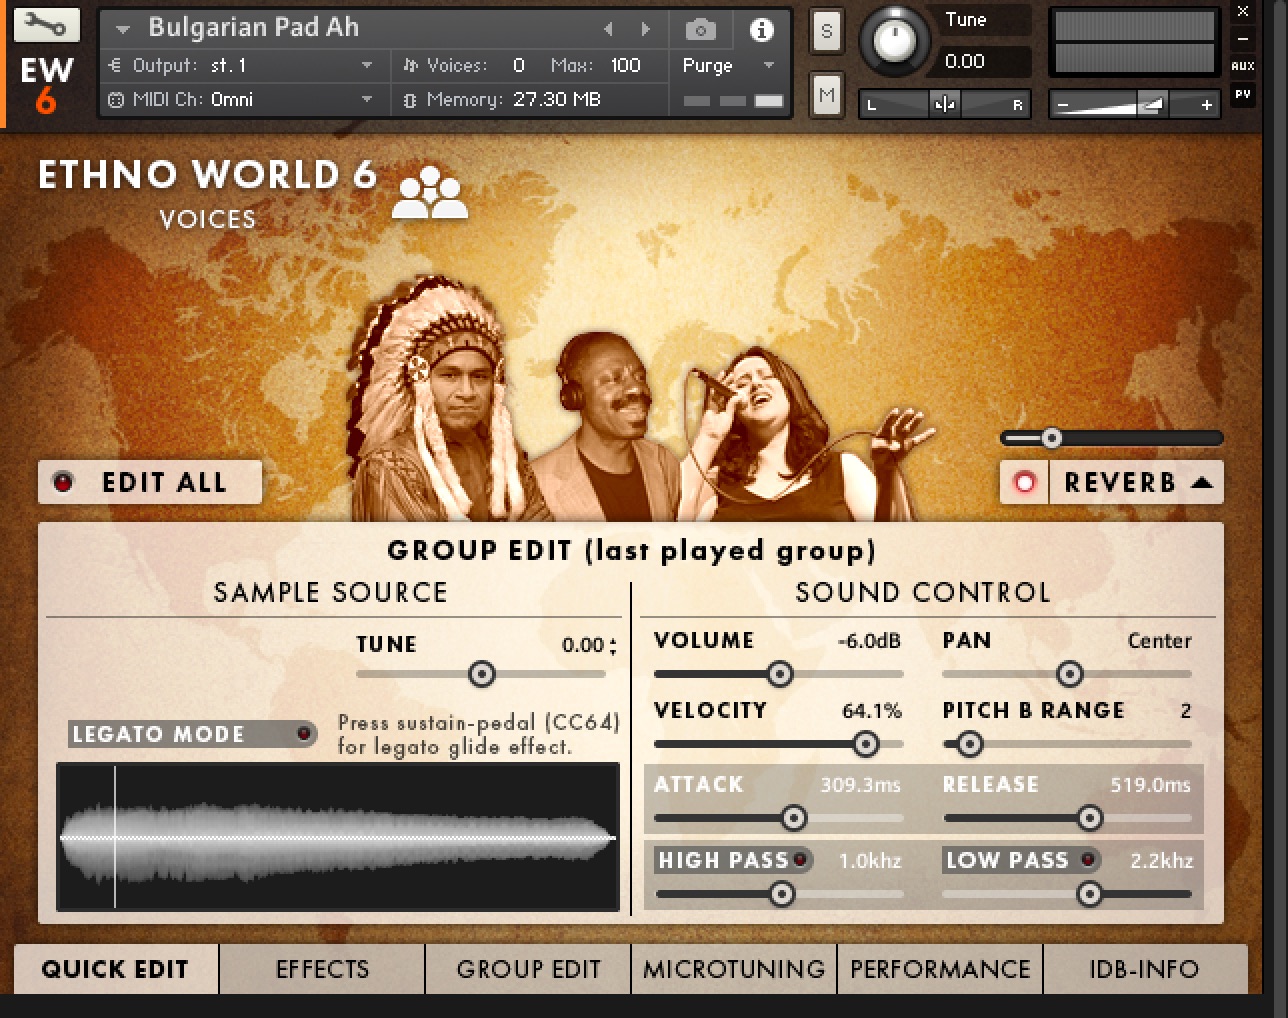Screen dimensions: 1288x1018
Task: Click the Max voices value 100
Action: 626,66
